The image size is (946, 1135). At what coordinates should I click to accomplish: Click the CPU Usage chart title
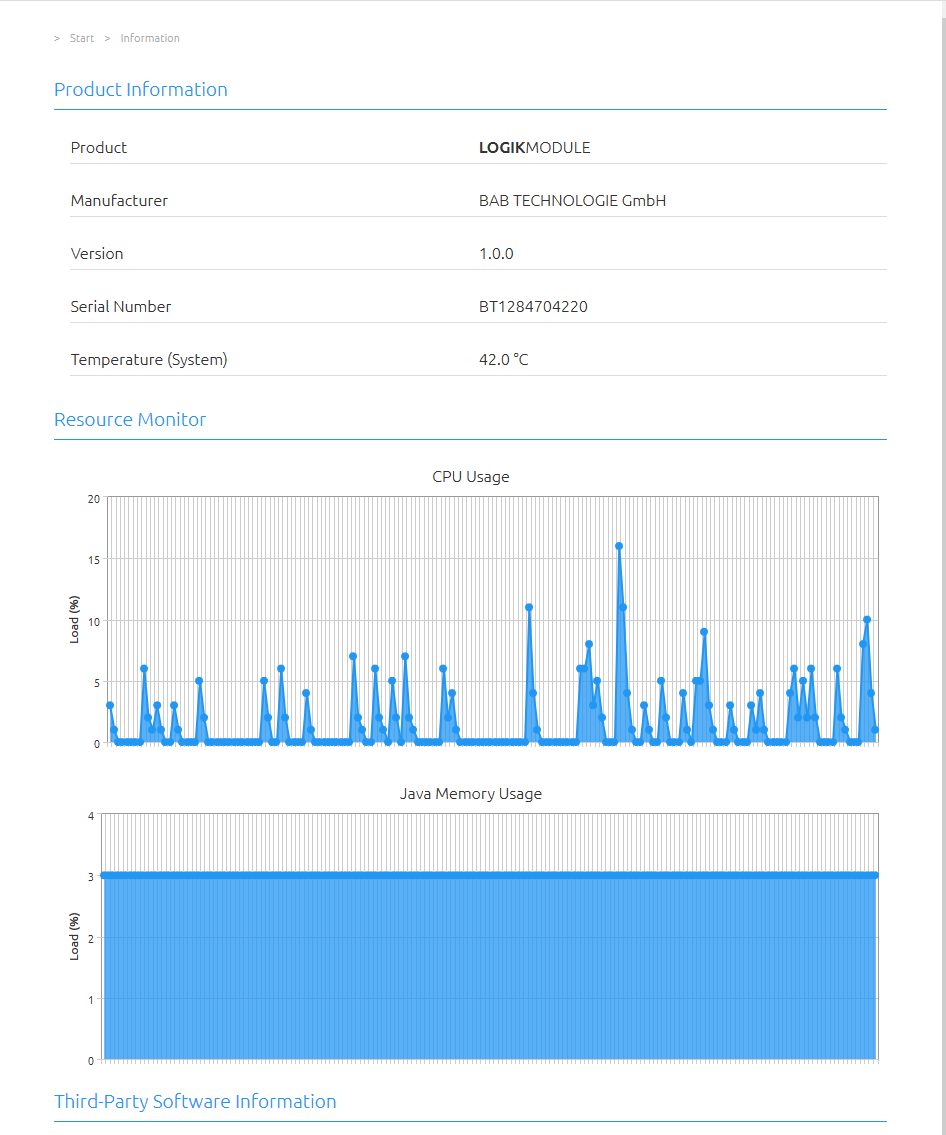click(x=471, y=477)
